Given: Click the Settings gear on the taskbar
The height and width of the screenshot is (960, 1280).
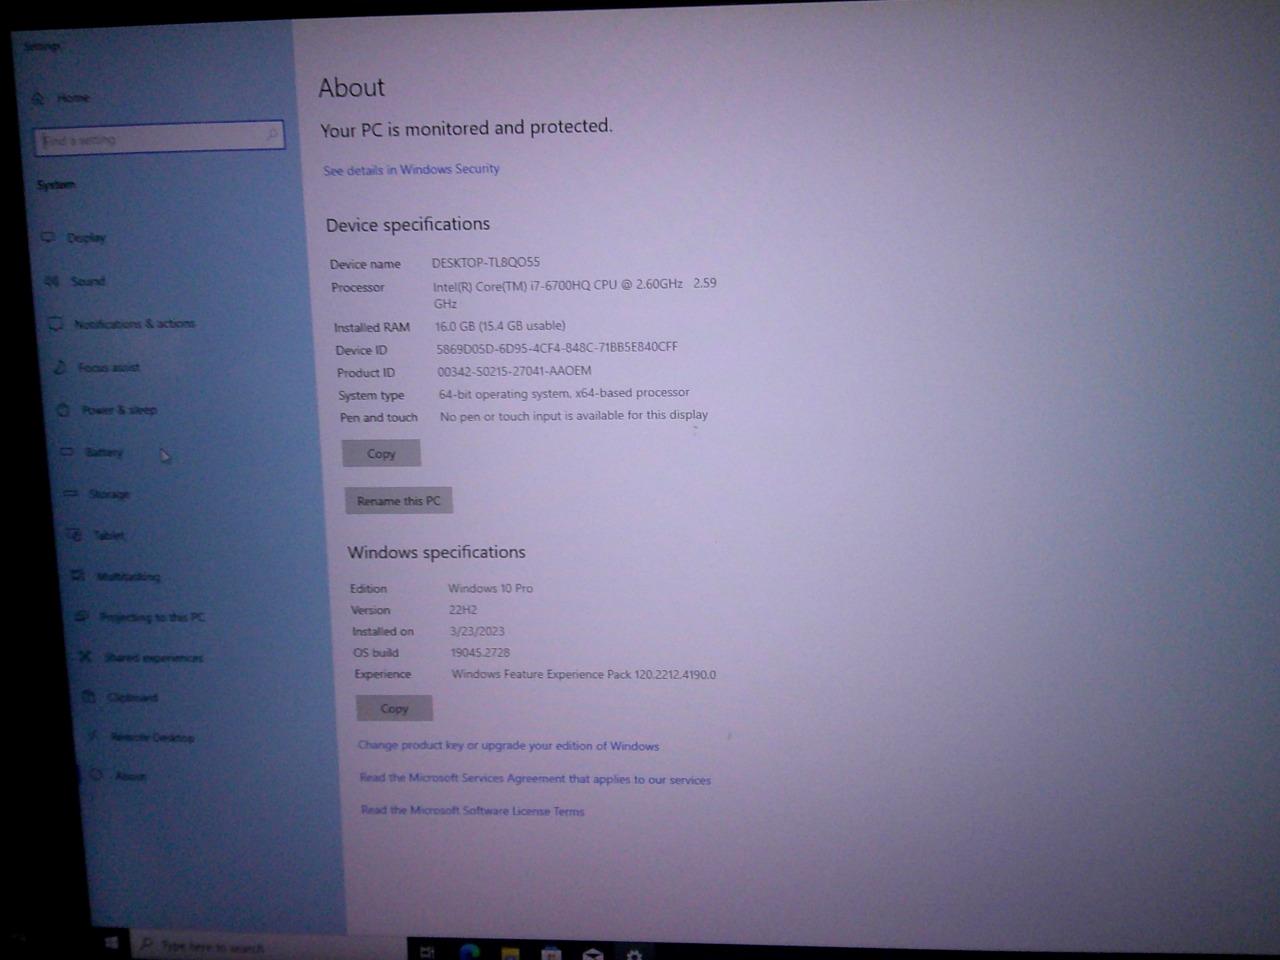Looking at the screenshot, I should coord(633,954).
